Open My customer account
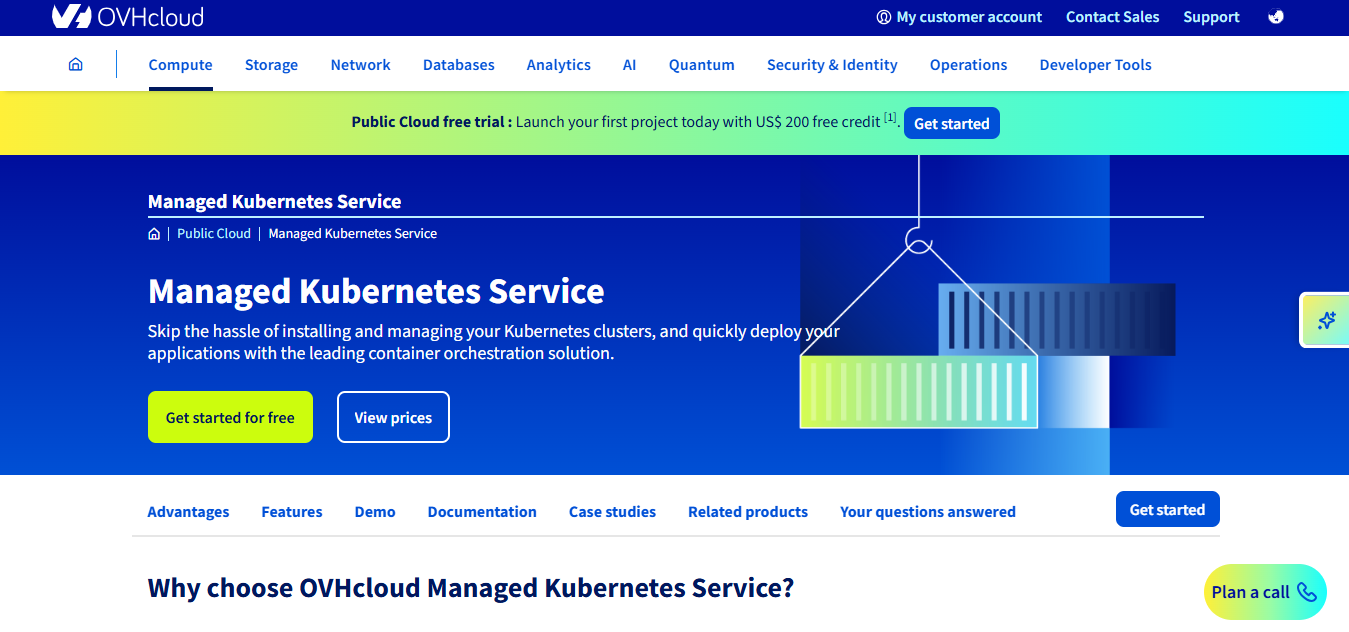1349x632 pixels. pos(959,17)
